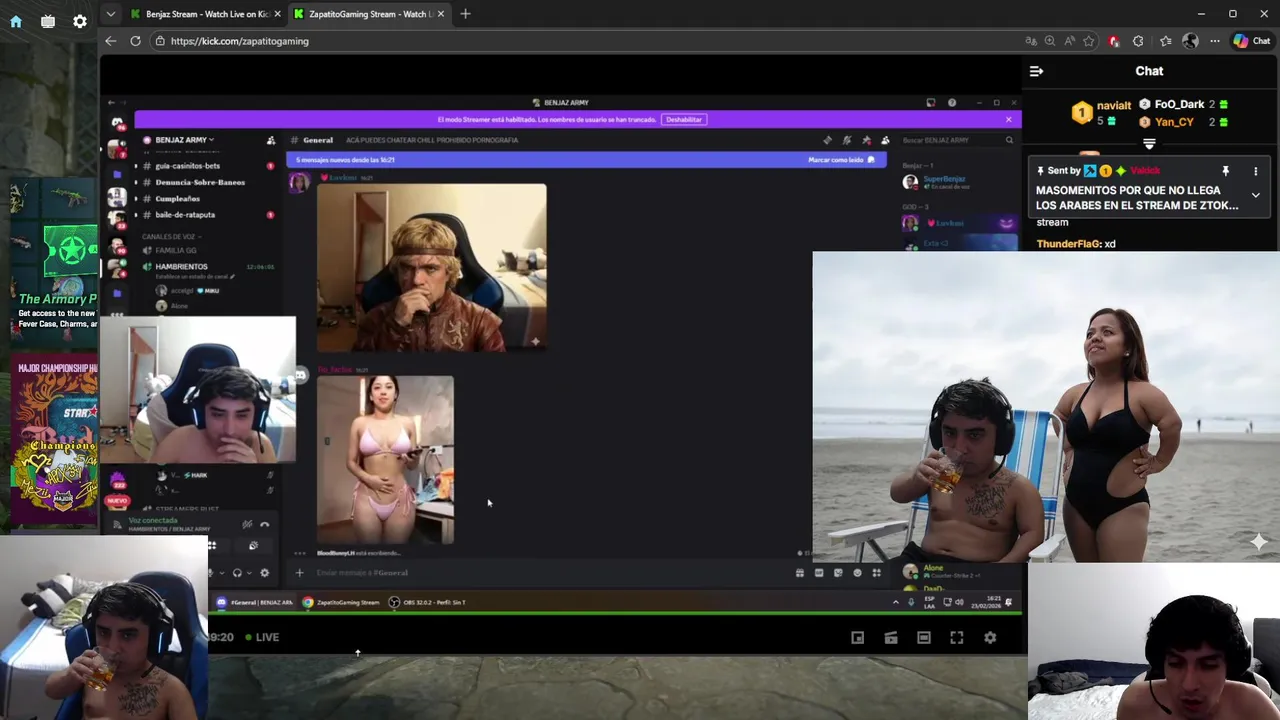1280x720 pixels.
Task: Open the Tyrion meme image
Action: coord(432,267)
